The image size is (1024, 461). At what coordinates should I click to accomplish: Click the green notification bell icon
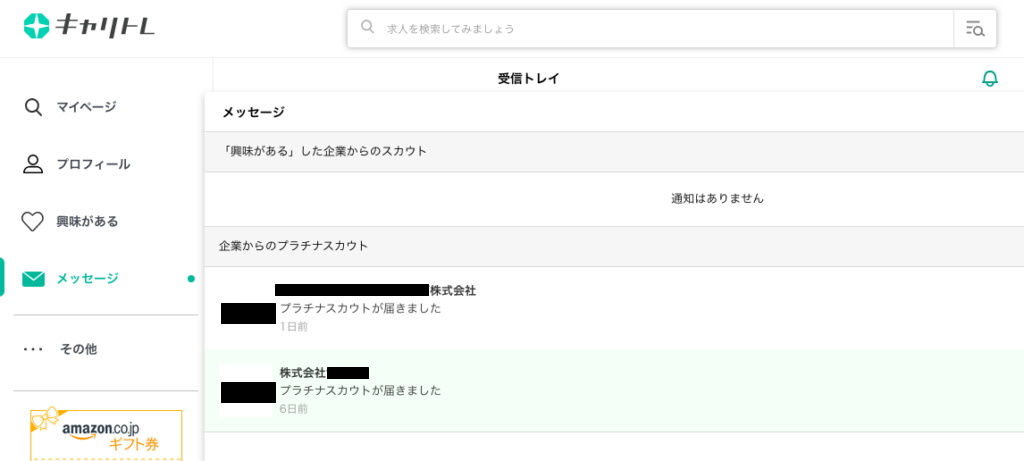point(990,79)
